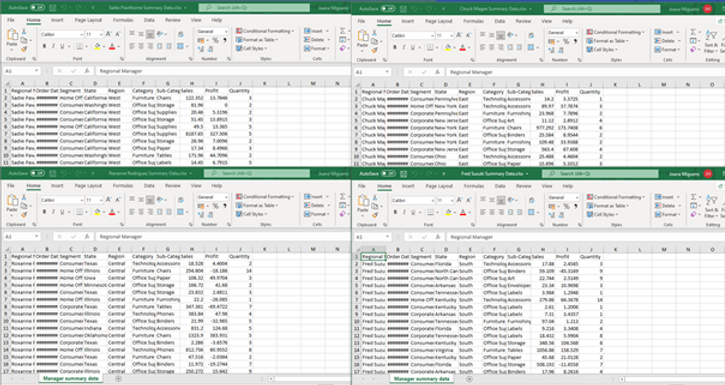Click Copy icon in the Roxanne Rodriguez window
Image resolution: width=725 pixels, height=385 pixels.
(x=24, y=205)
